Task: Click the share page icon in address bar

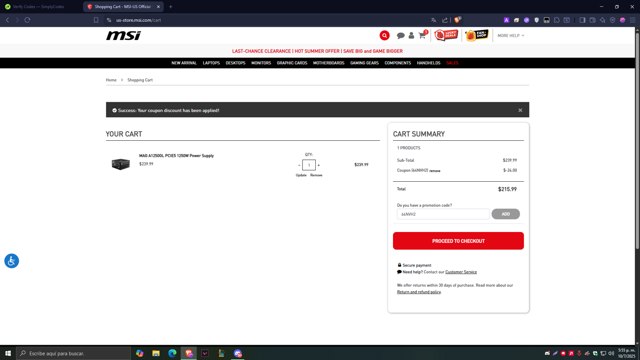Action: pos(445,20)
